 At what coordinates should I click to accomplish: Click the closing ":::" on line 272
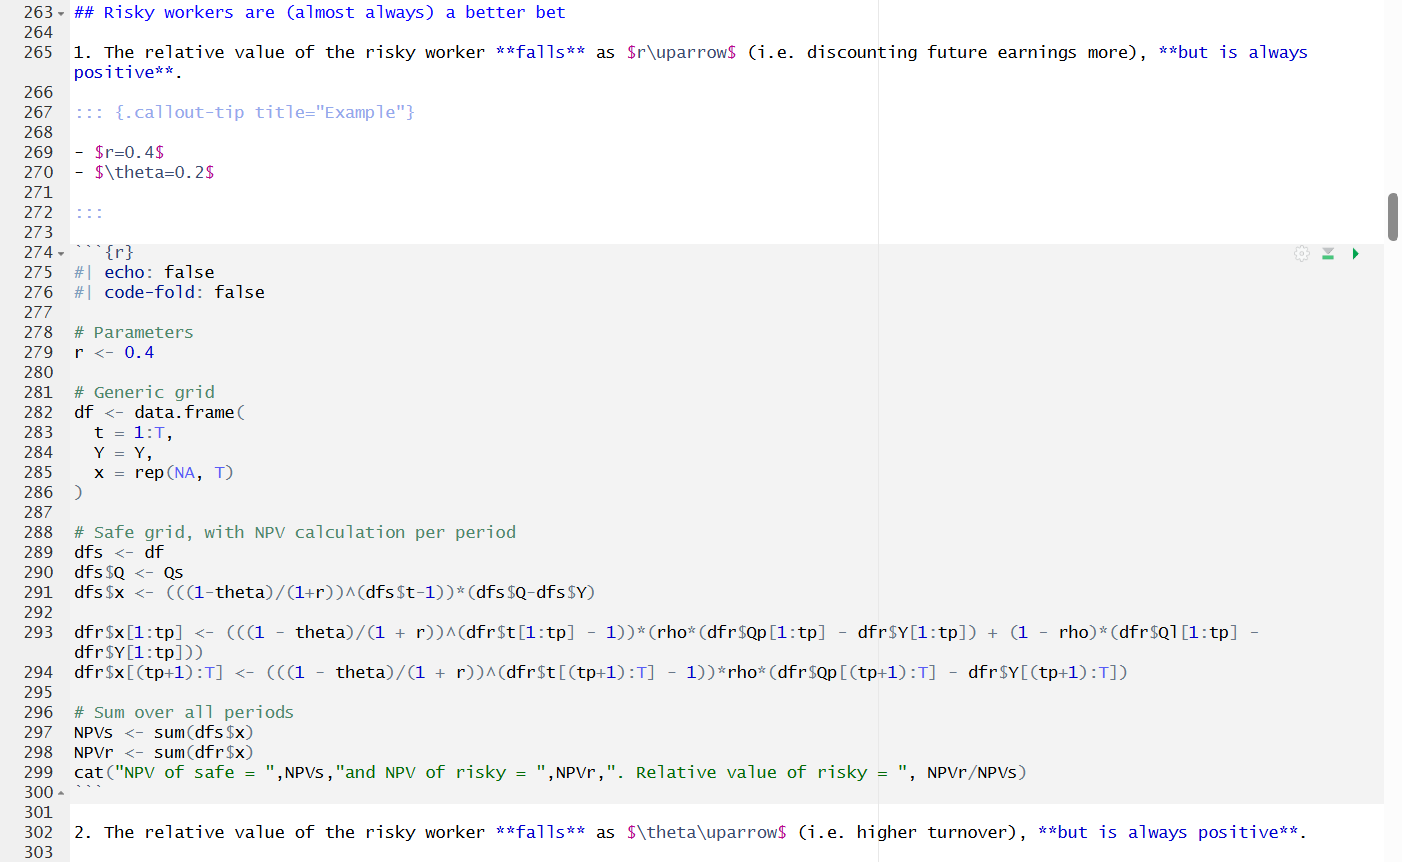[89, 212]
